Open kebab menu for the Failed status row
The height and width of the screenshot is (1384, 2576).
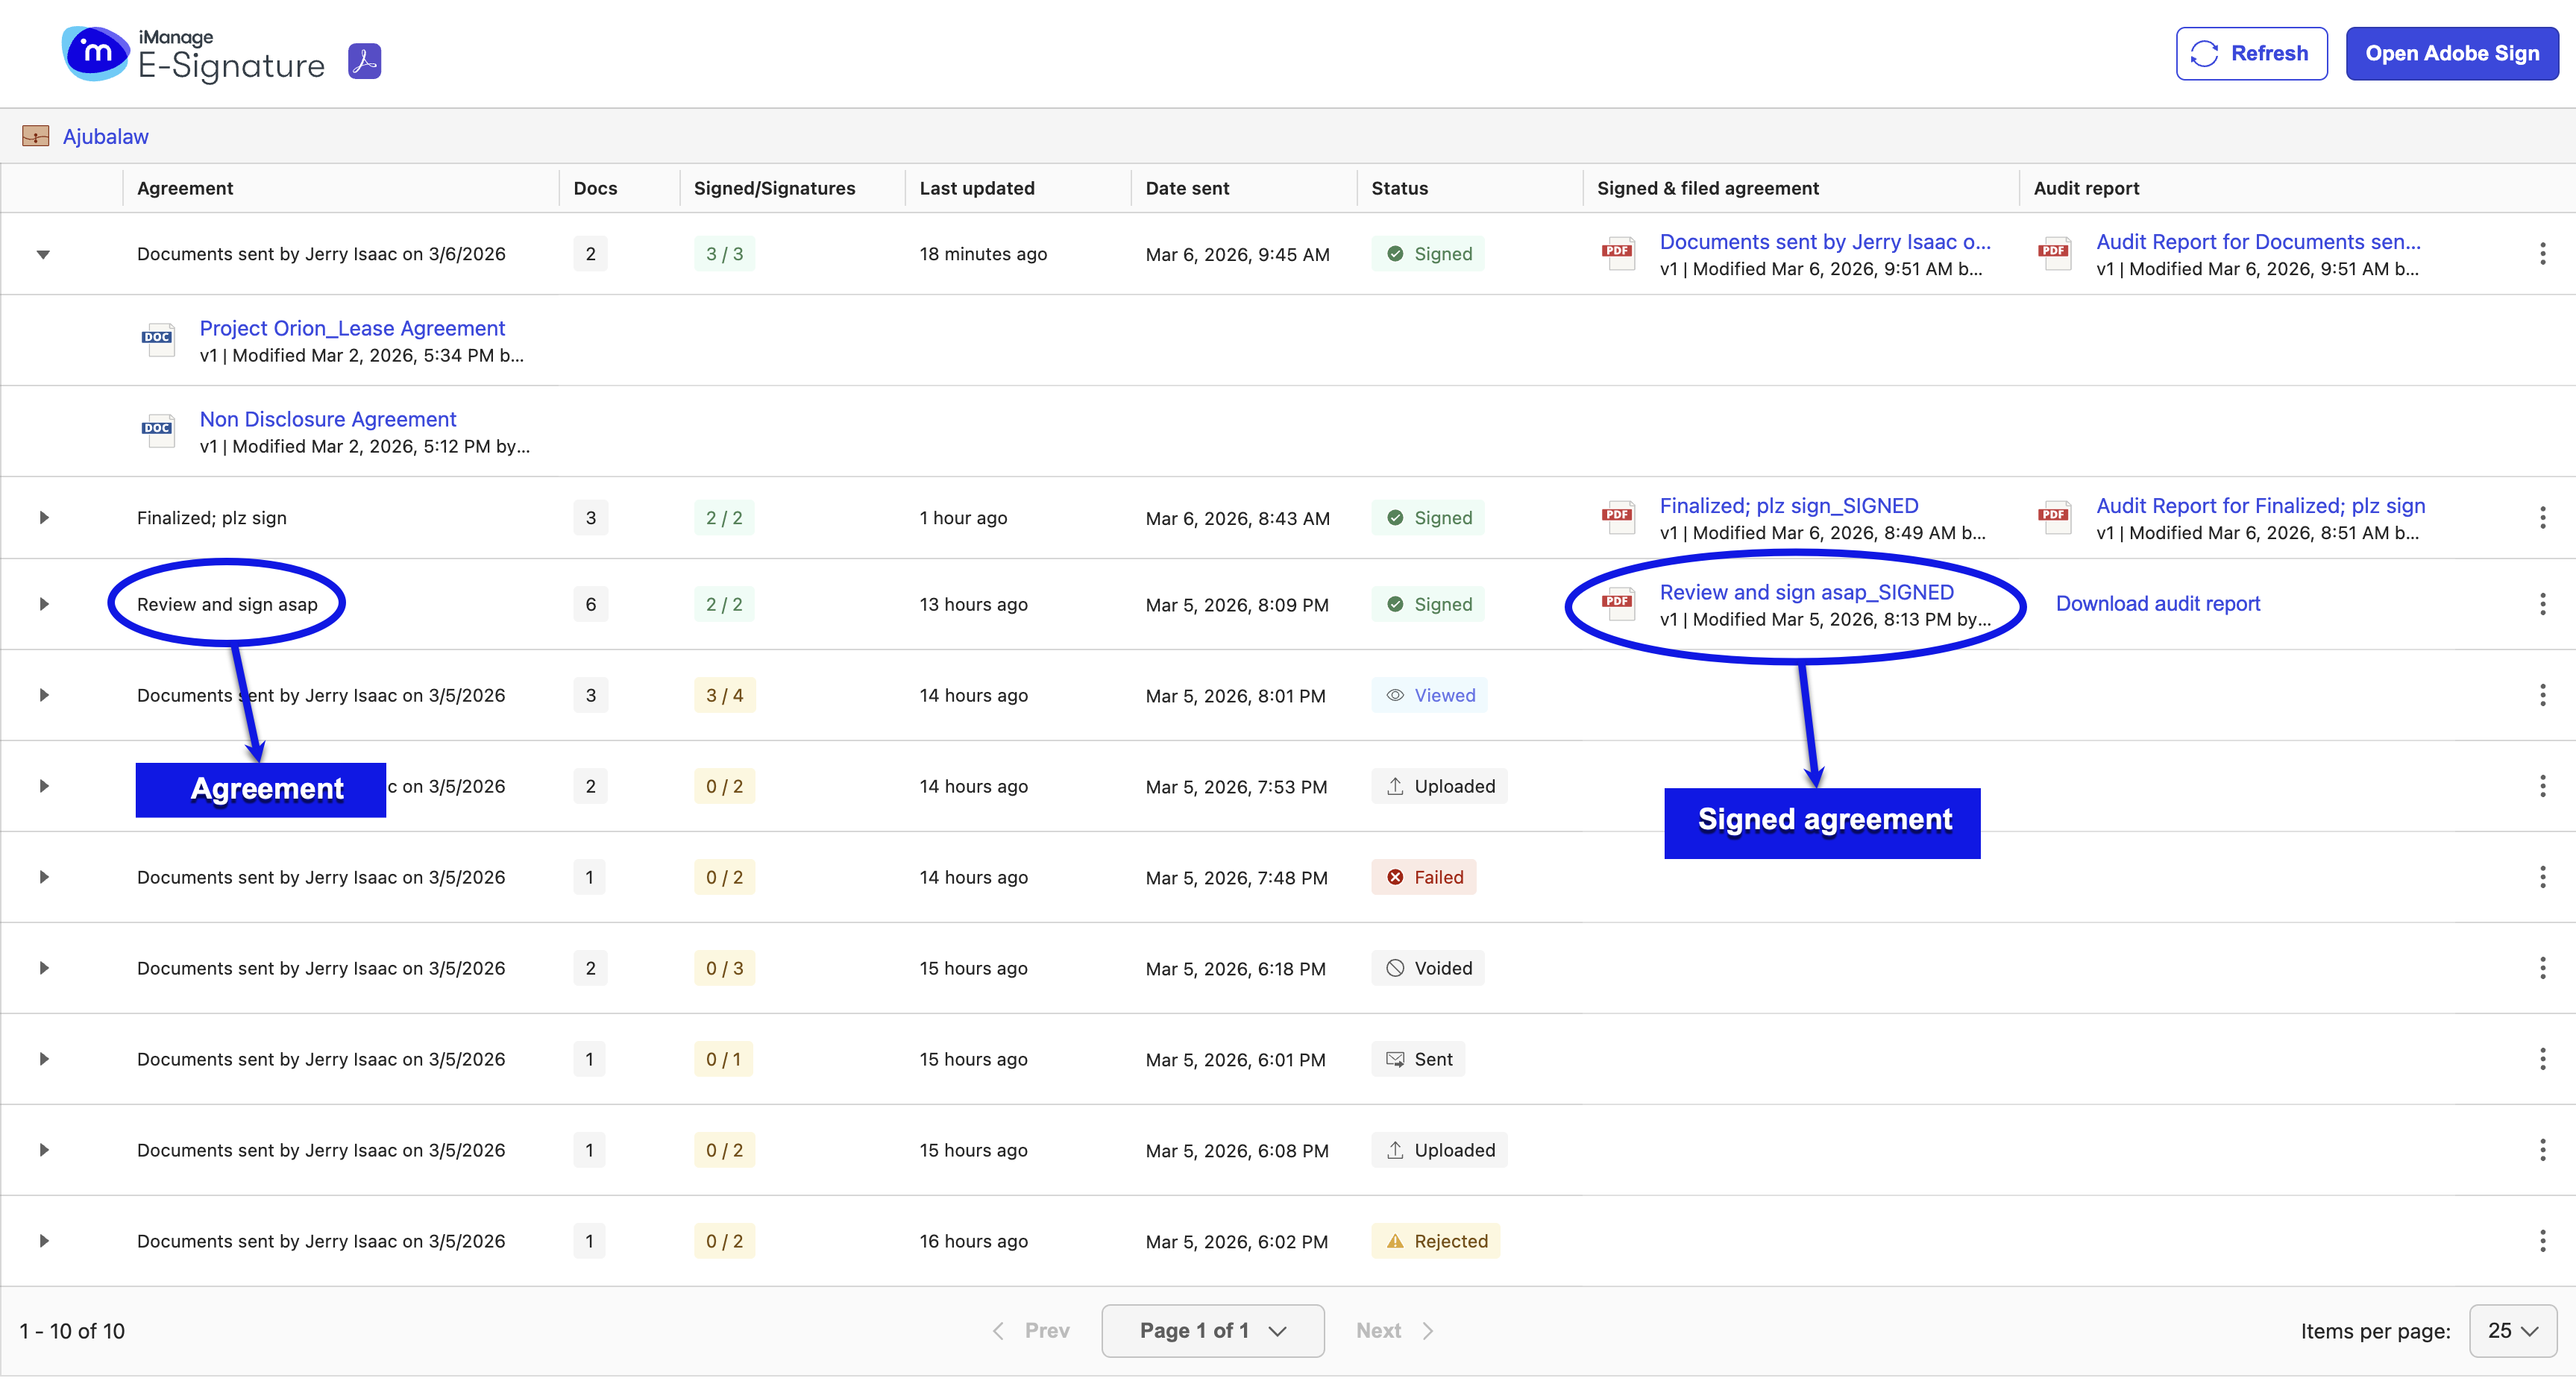(x=2542, y=877)
